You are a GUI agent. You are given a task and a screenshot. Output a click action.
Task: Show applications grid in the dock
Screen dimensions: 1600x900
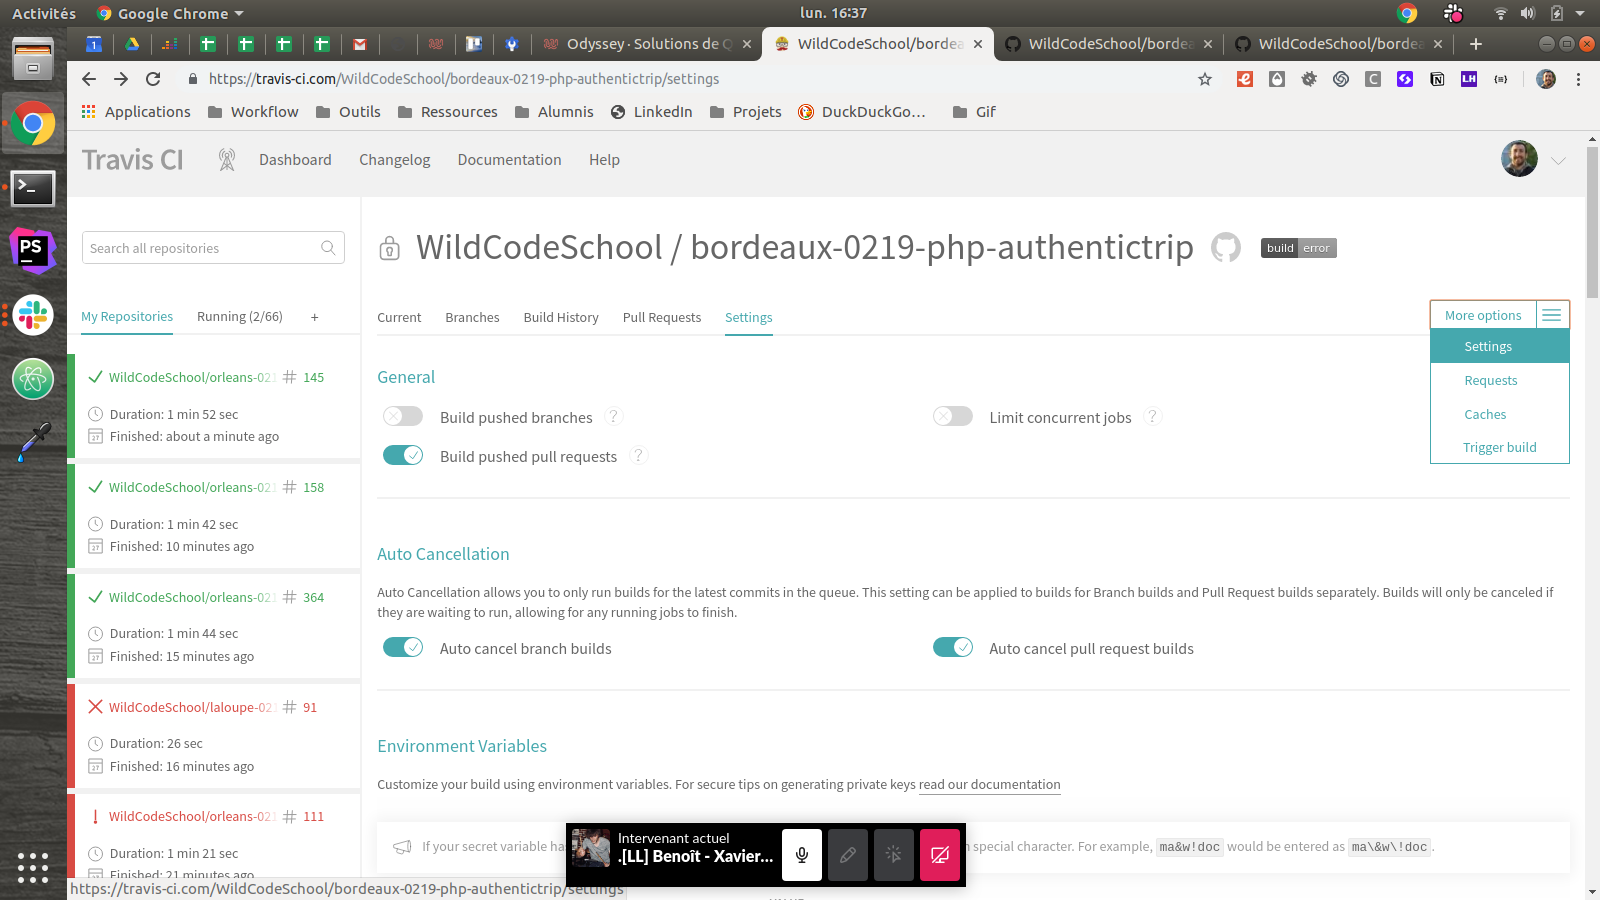click(33, 867)
